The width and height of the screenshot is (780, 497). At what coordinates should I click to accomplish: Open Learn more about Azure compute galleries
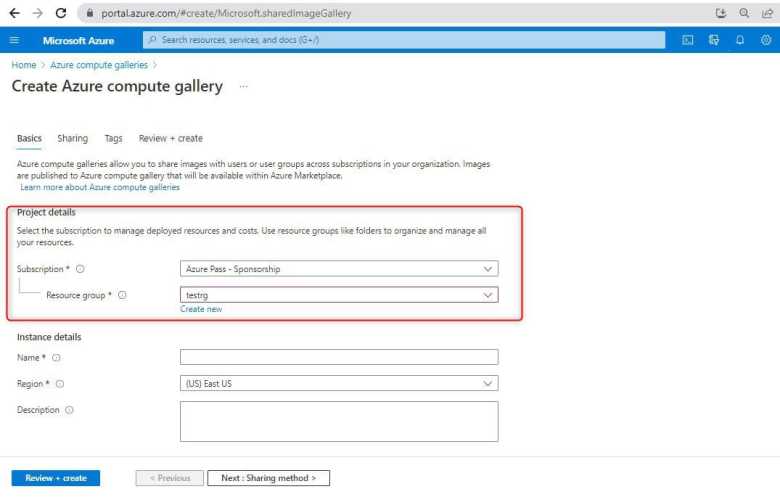pos(100,187)
